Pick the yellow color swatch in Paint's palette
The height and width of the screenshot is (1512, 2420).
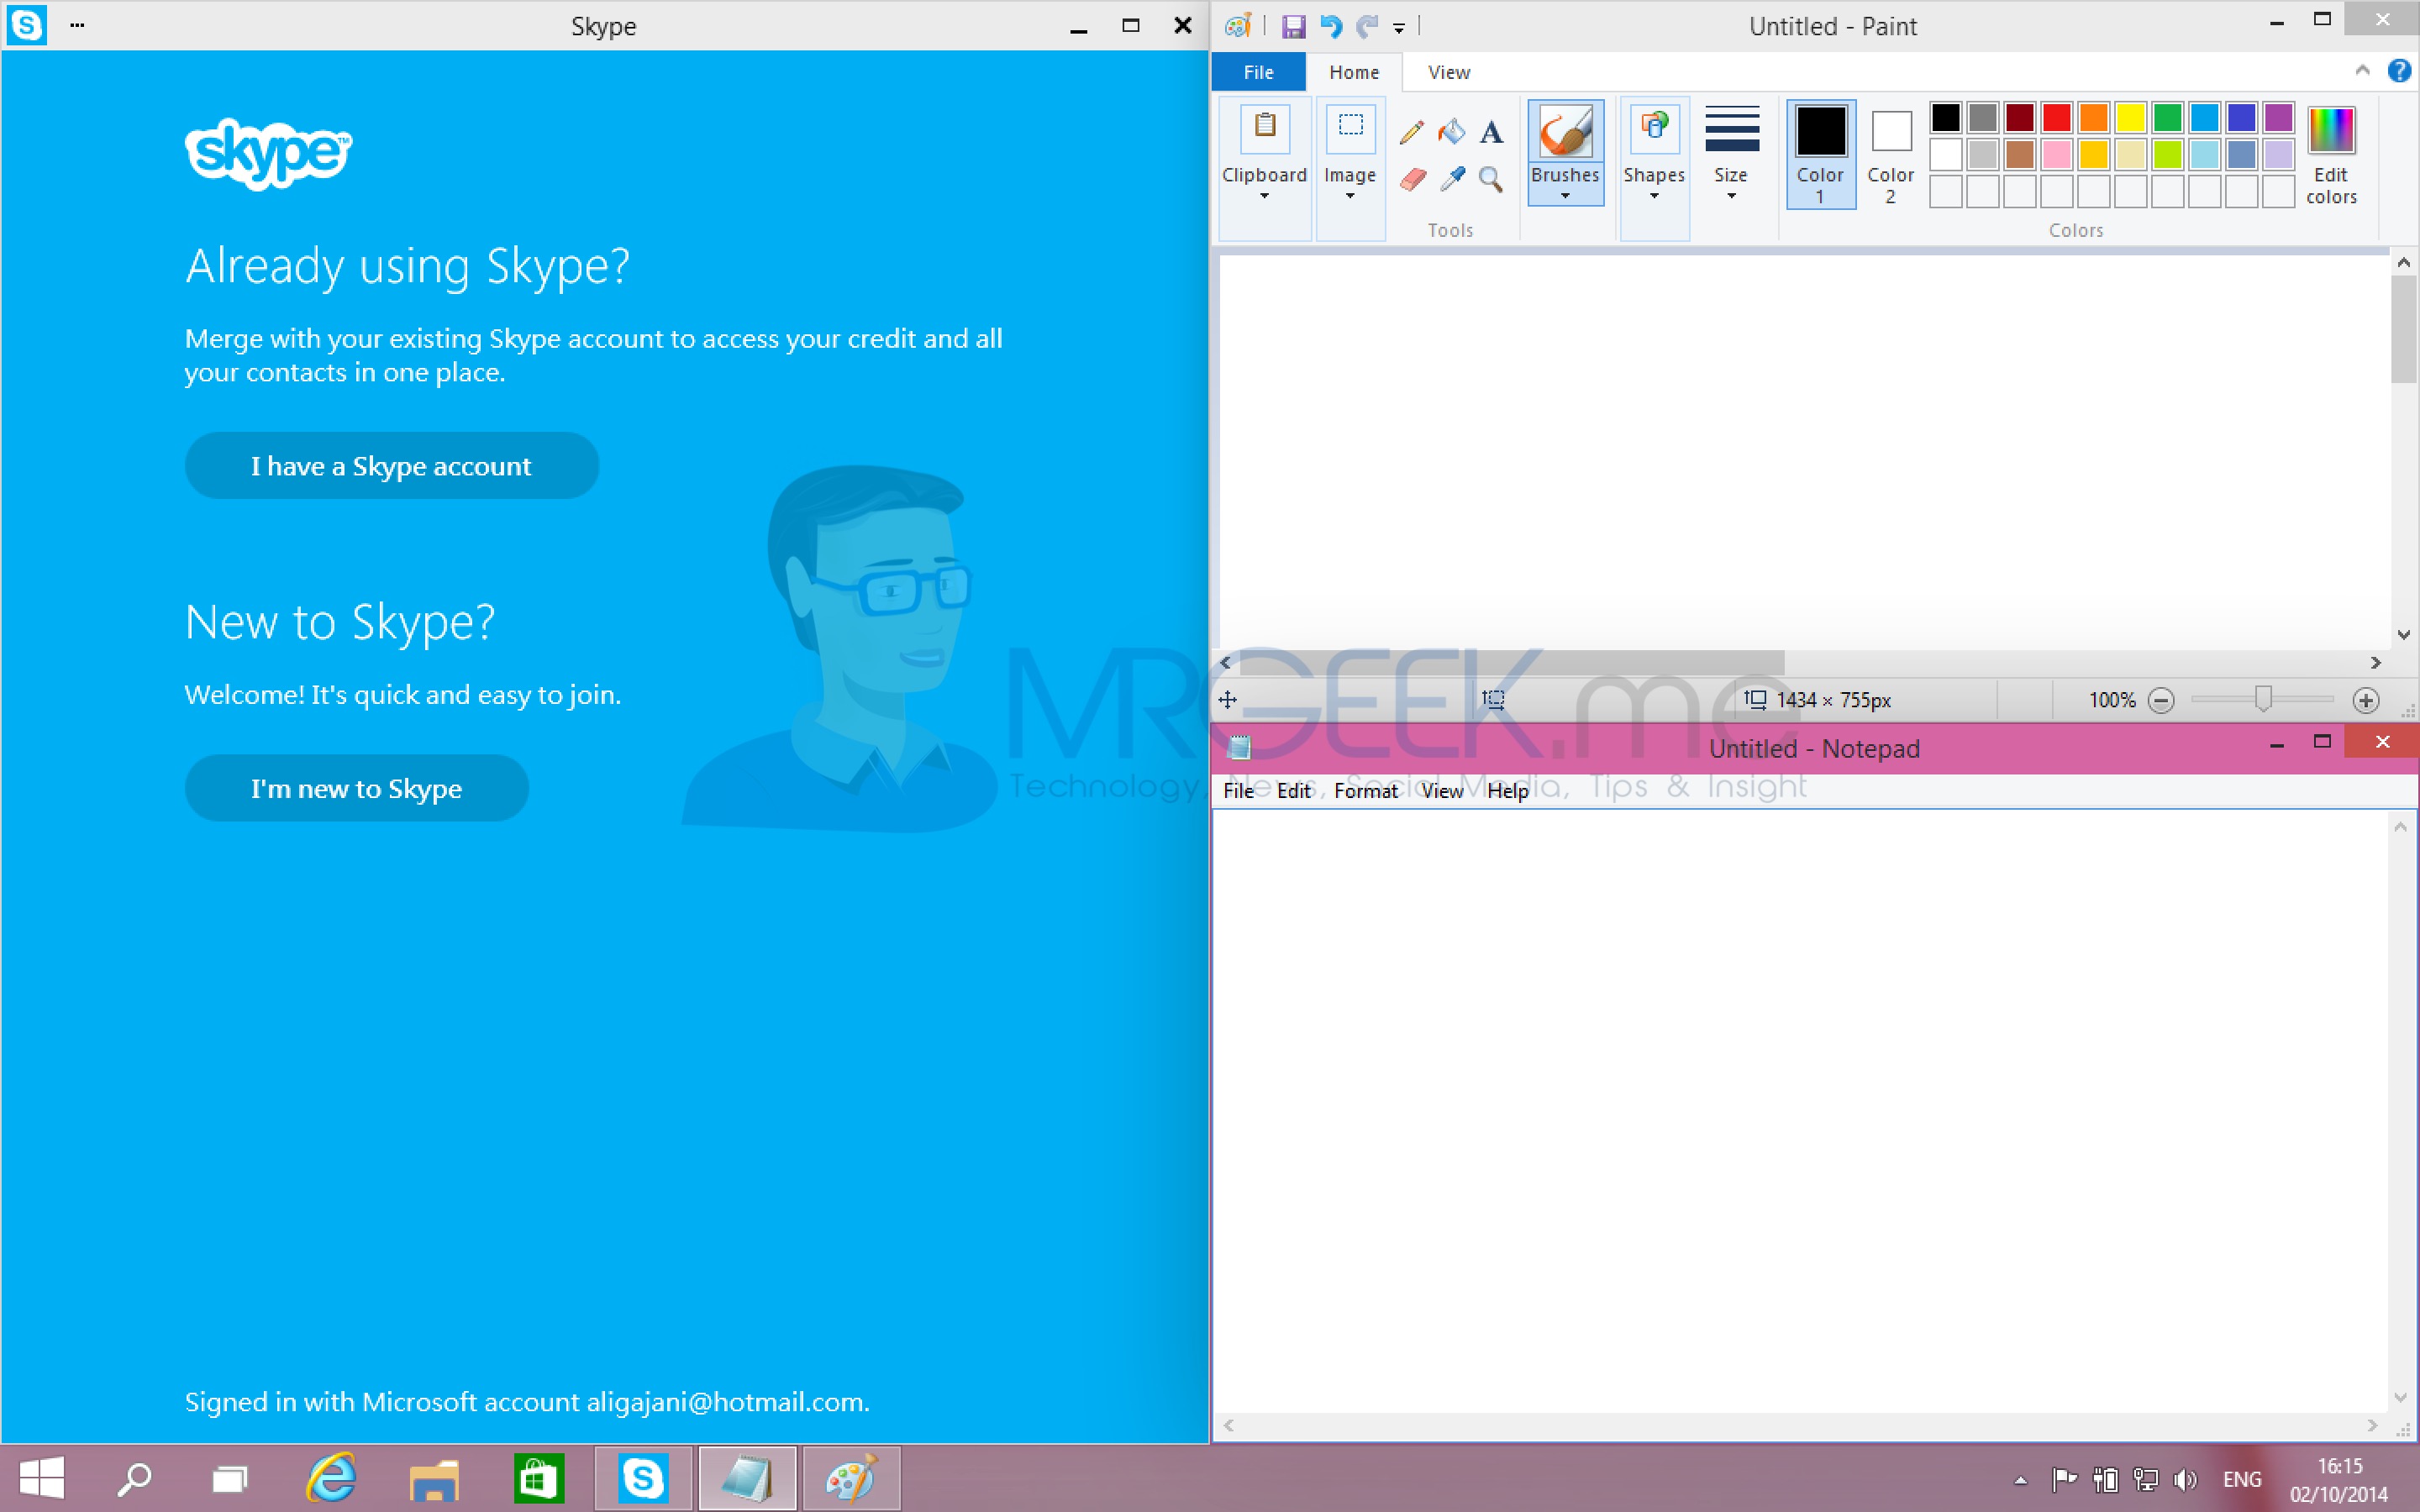pos(2131,118)
